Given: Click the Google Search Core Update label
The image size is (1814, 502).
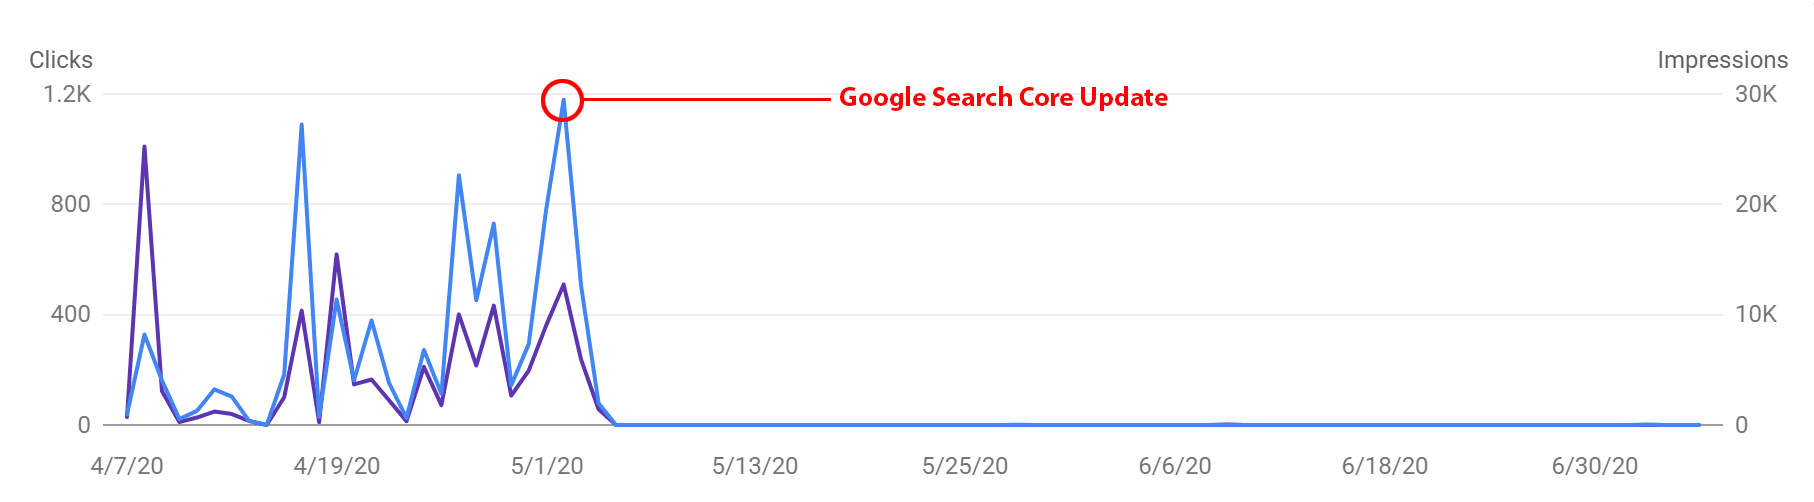Looking at the screenshot, I should click(1003, 97).
